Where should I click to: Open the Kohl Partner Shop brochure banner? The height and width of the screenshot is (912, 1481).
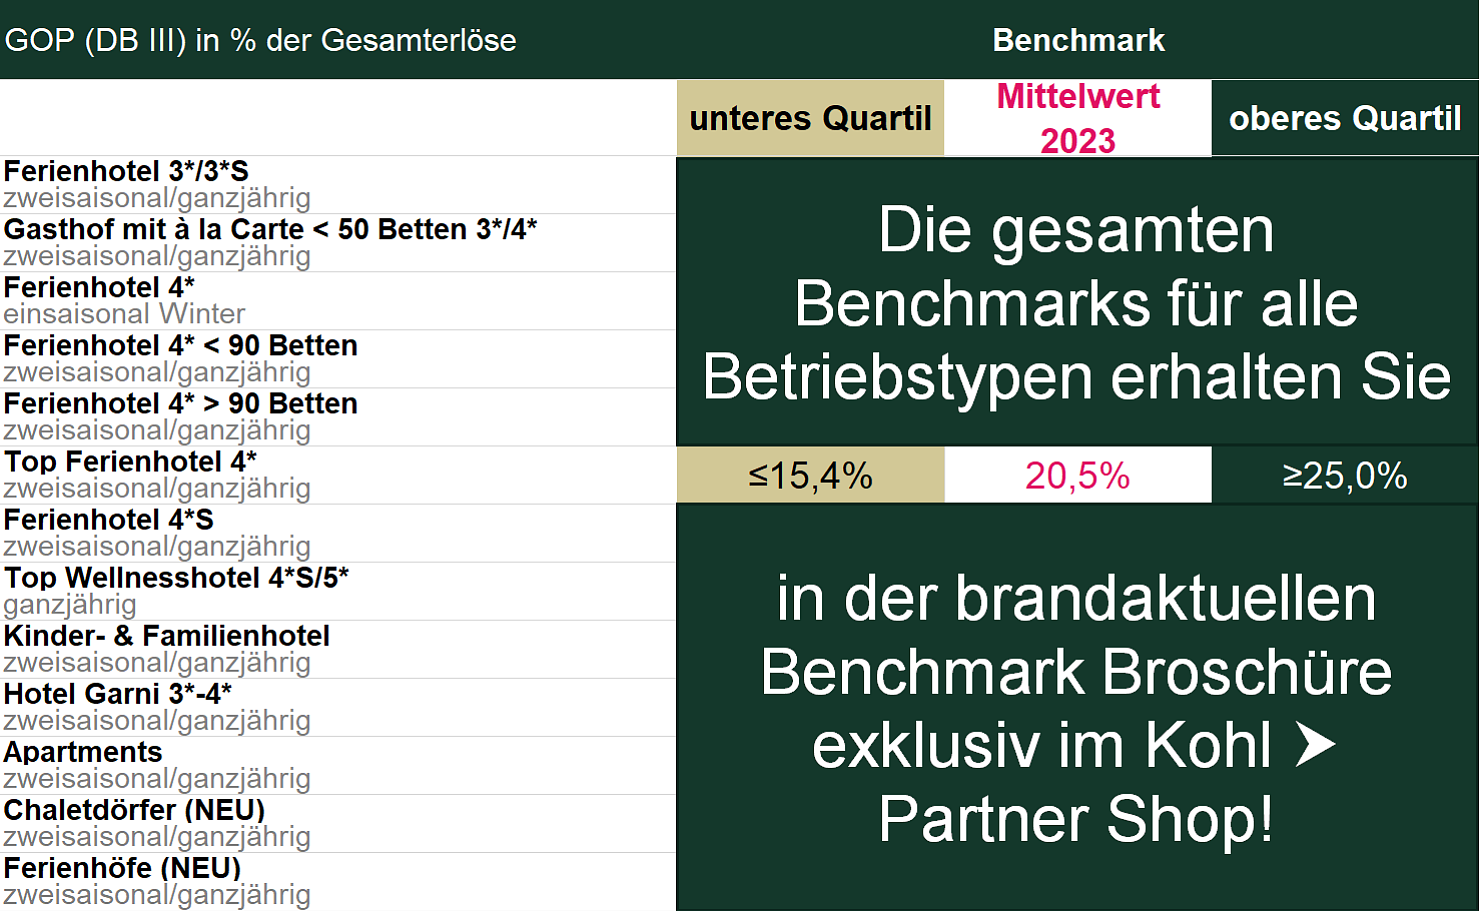[1077, 707]
